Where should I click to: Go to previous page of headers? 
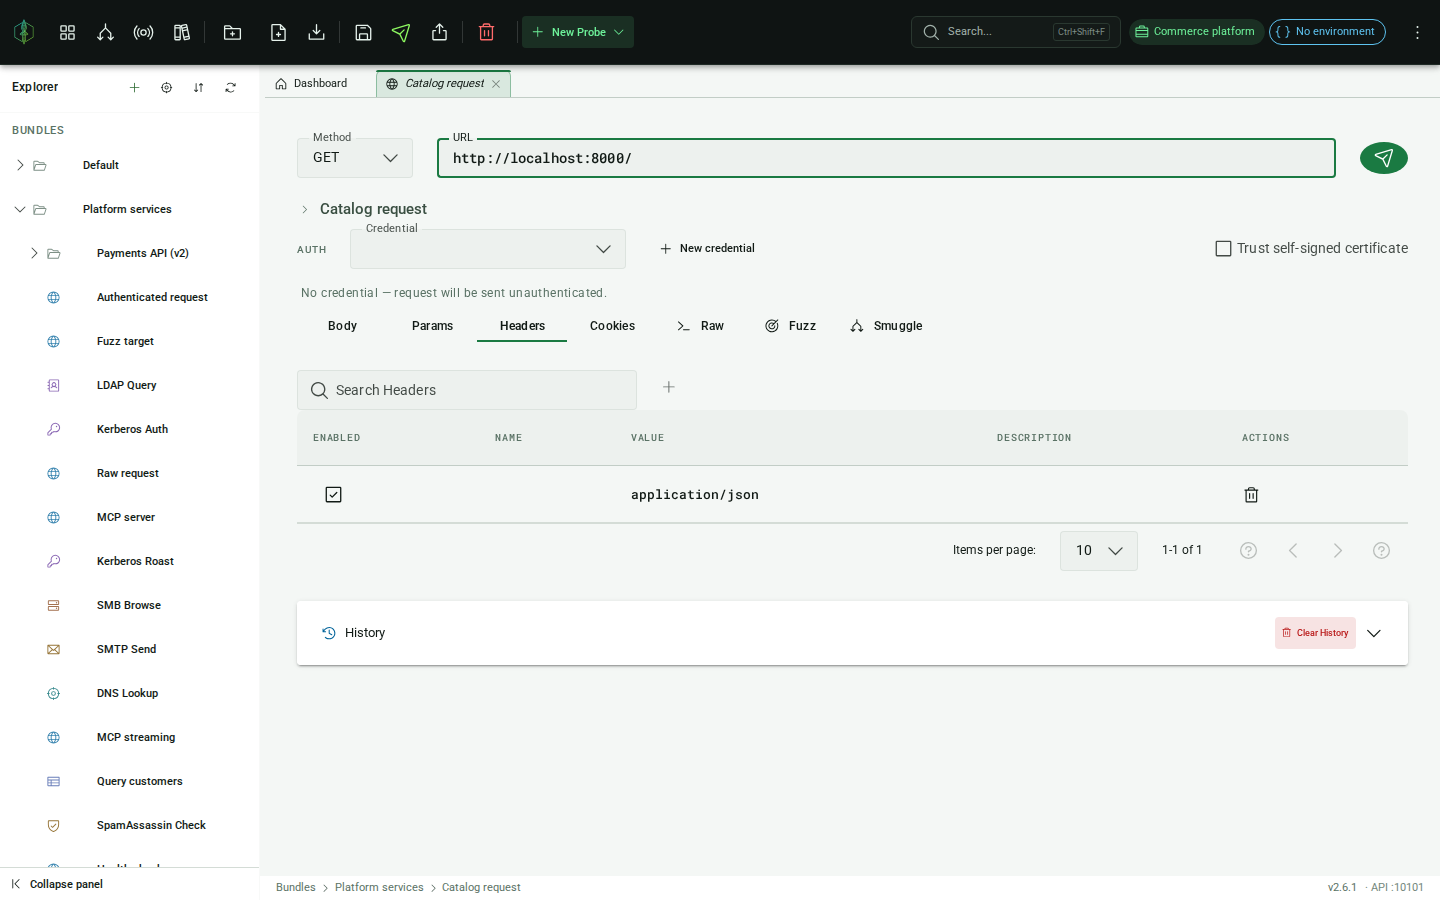coord(1292,550)
